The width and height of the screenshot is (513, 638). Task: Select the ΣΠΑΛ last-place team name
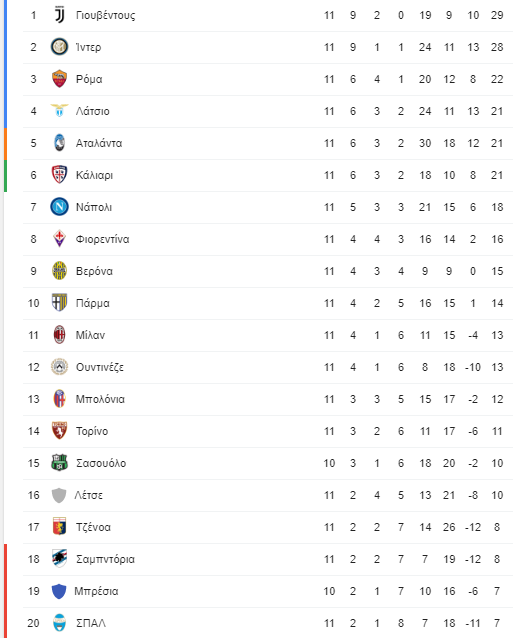pyautogui.click(x=91, y=623)
